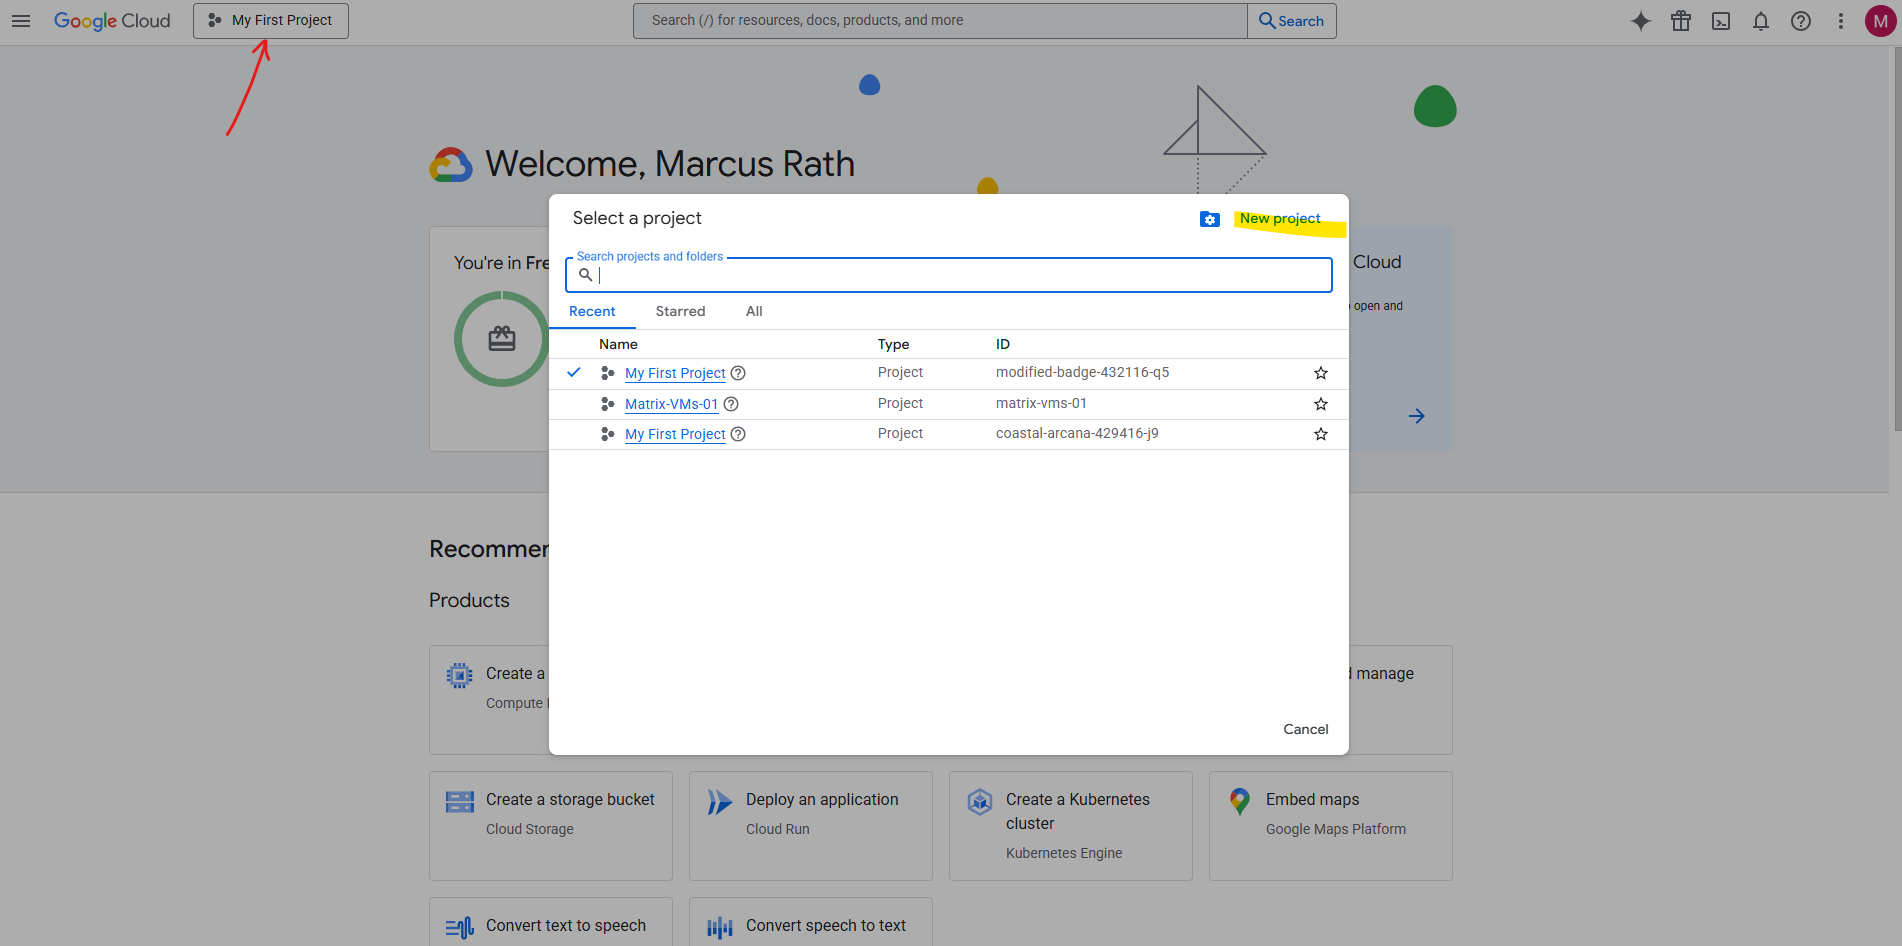Open the help question mark menu

1801,21
